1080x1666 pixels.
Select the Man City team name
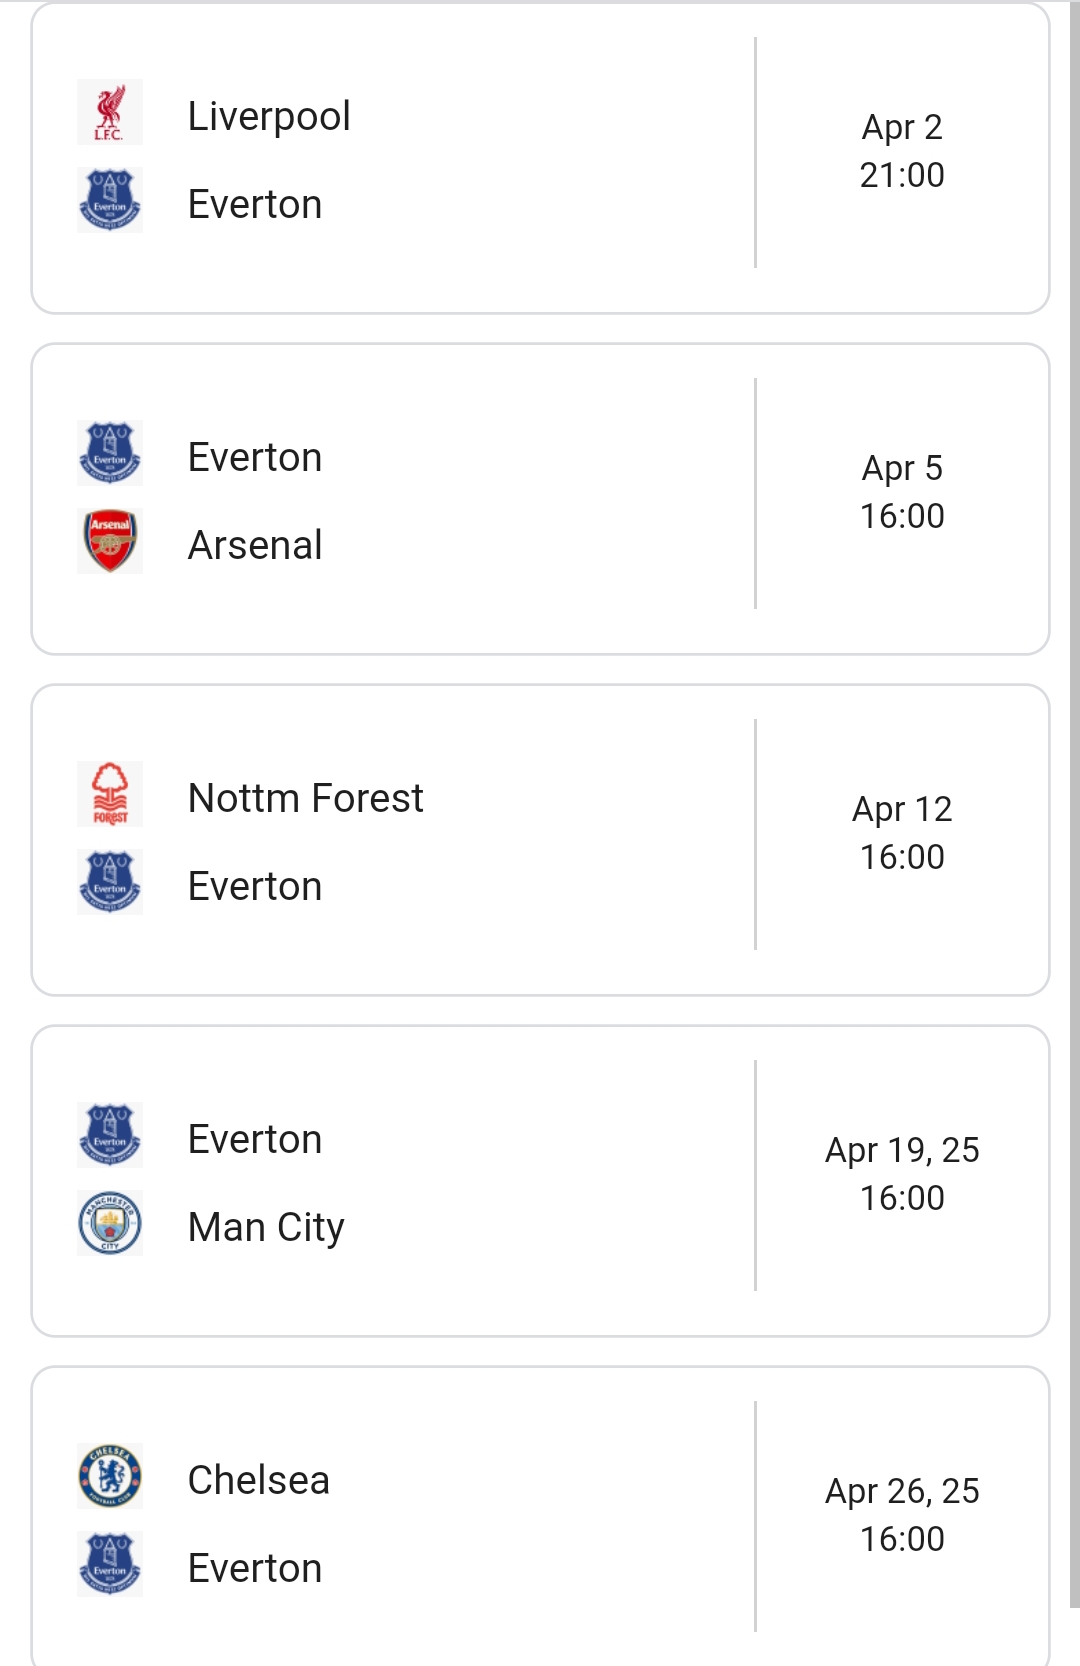(x=266, y=1227)
